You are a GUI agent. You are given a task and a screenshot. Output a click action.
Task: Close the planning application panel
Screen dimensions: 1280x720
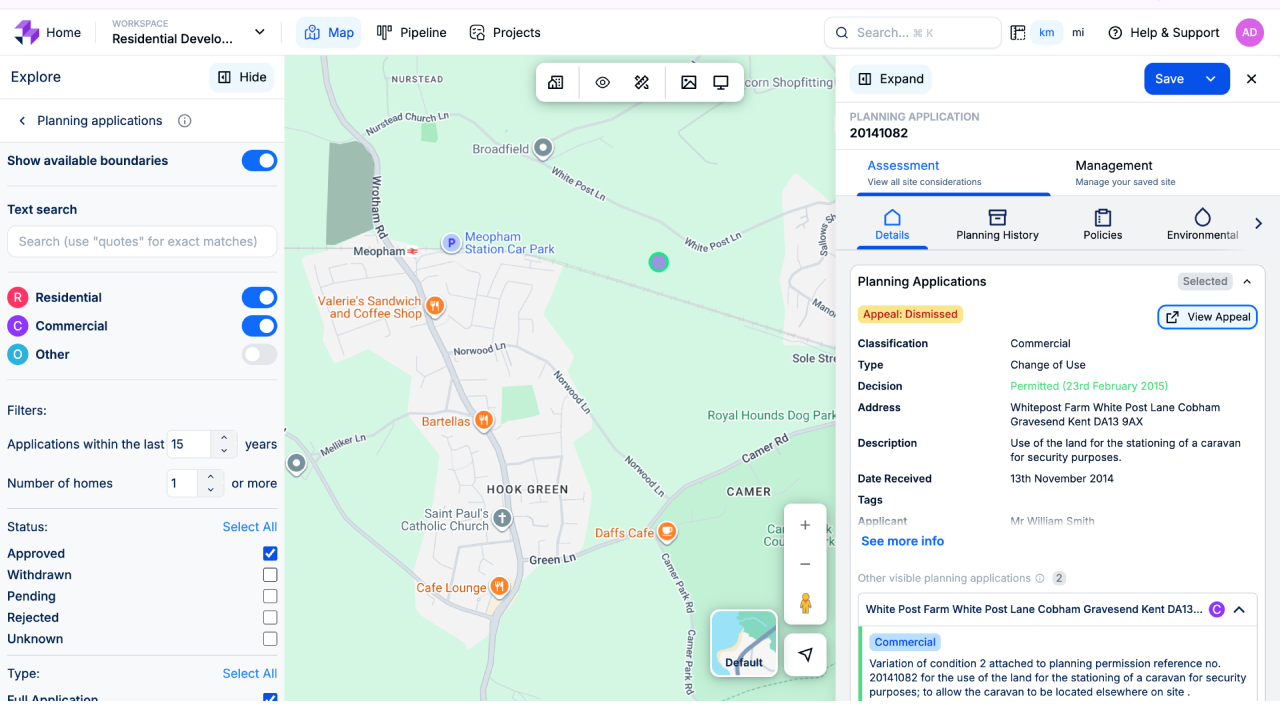point(1251,79)
